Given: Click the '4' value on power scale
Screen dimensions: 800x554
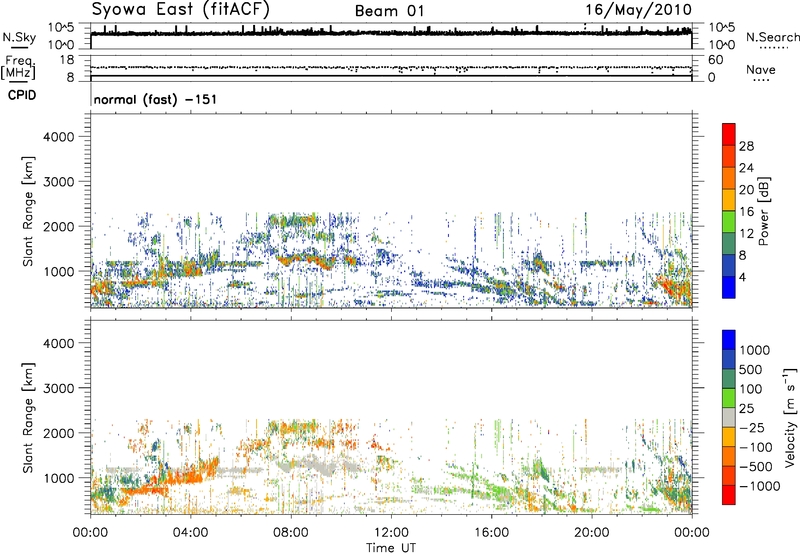Looking at the screenshot, I should point(742,277).
